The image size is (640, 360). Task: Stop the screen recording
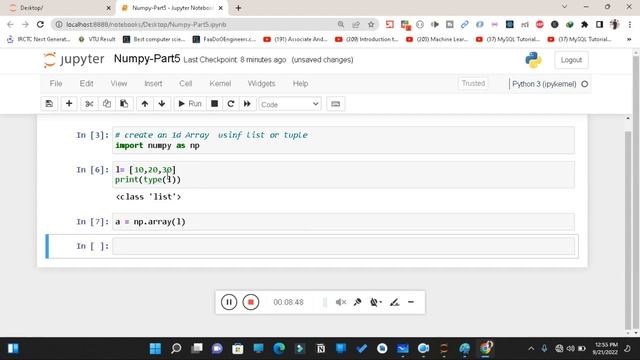pyautogui.click(x=251, y=302)
